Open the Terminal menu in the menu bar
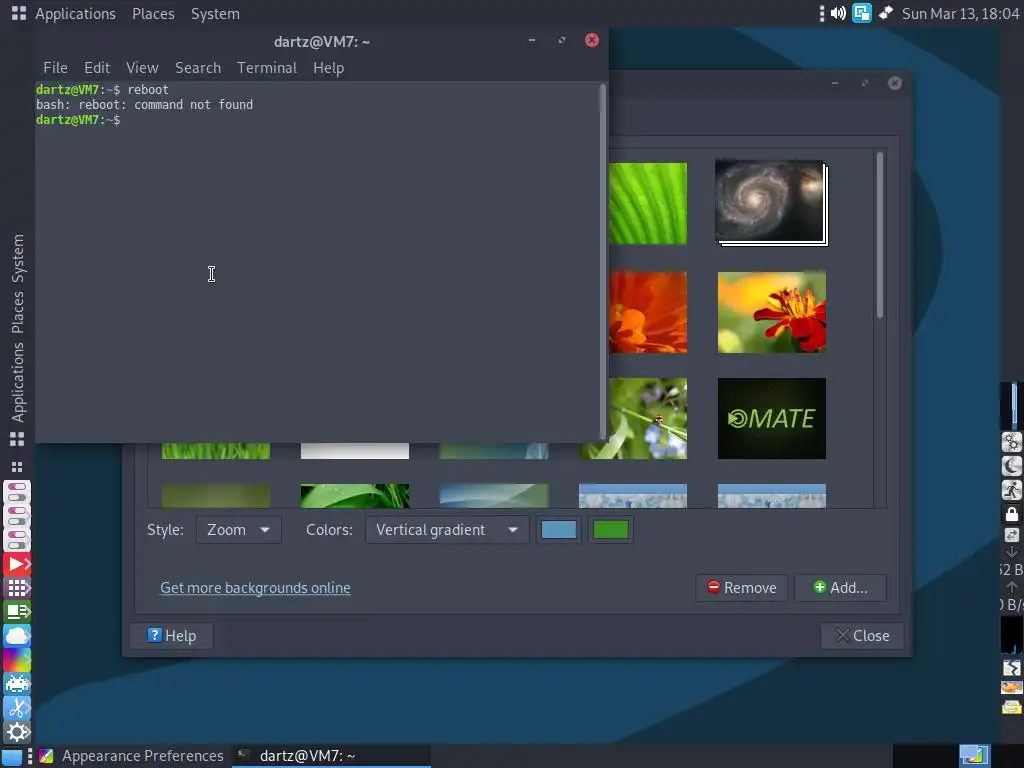Viewport: 1024px width, 768px height. (266, 68)
